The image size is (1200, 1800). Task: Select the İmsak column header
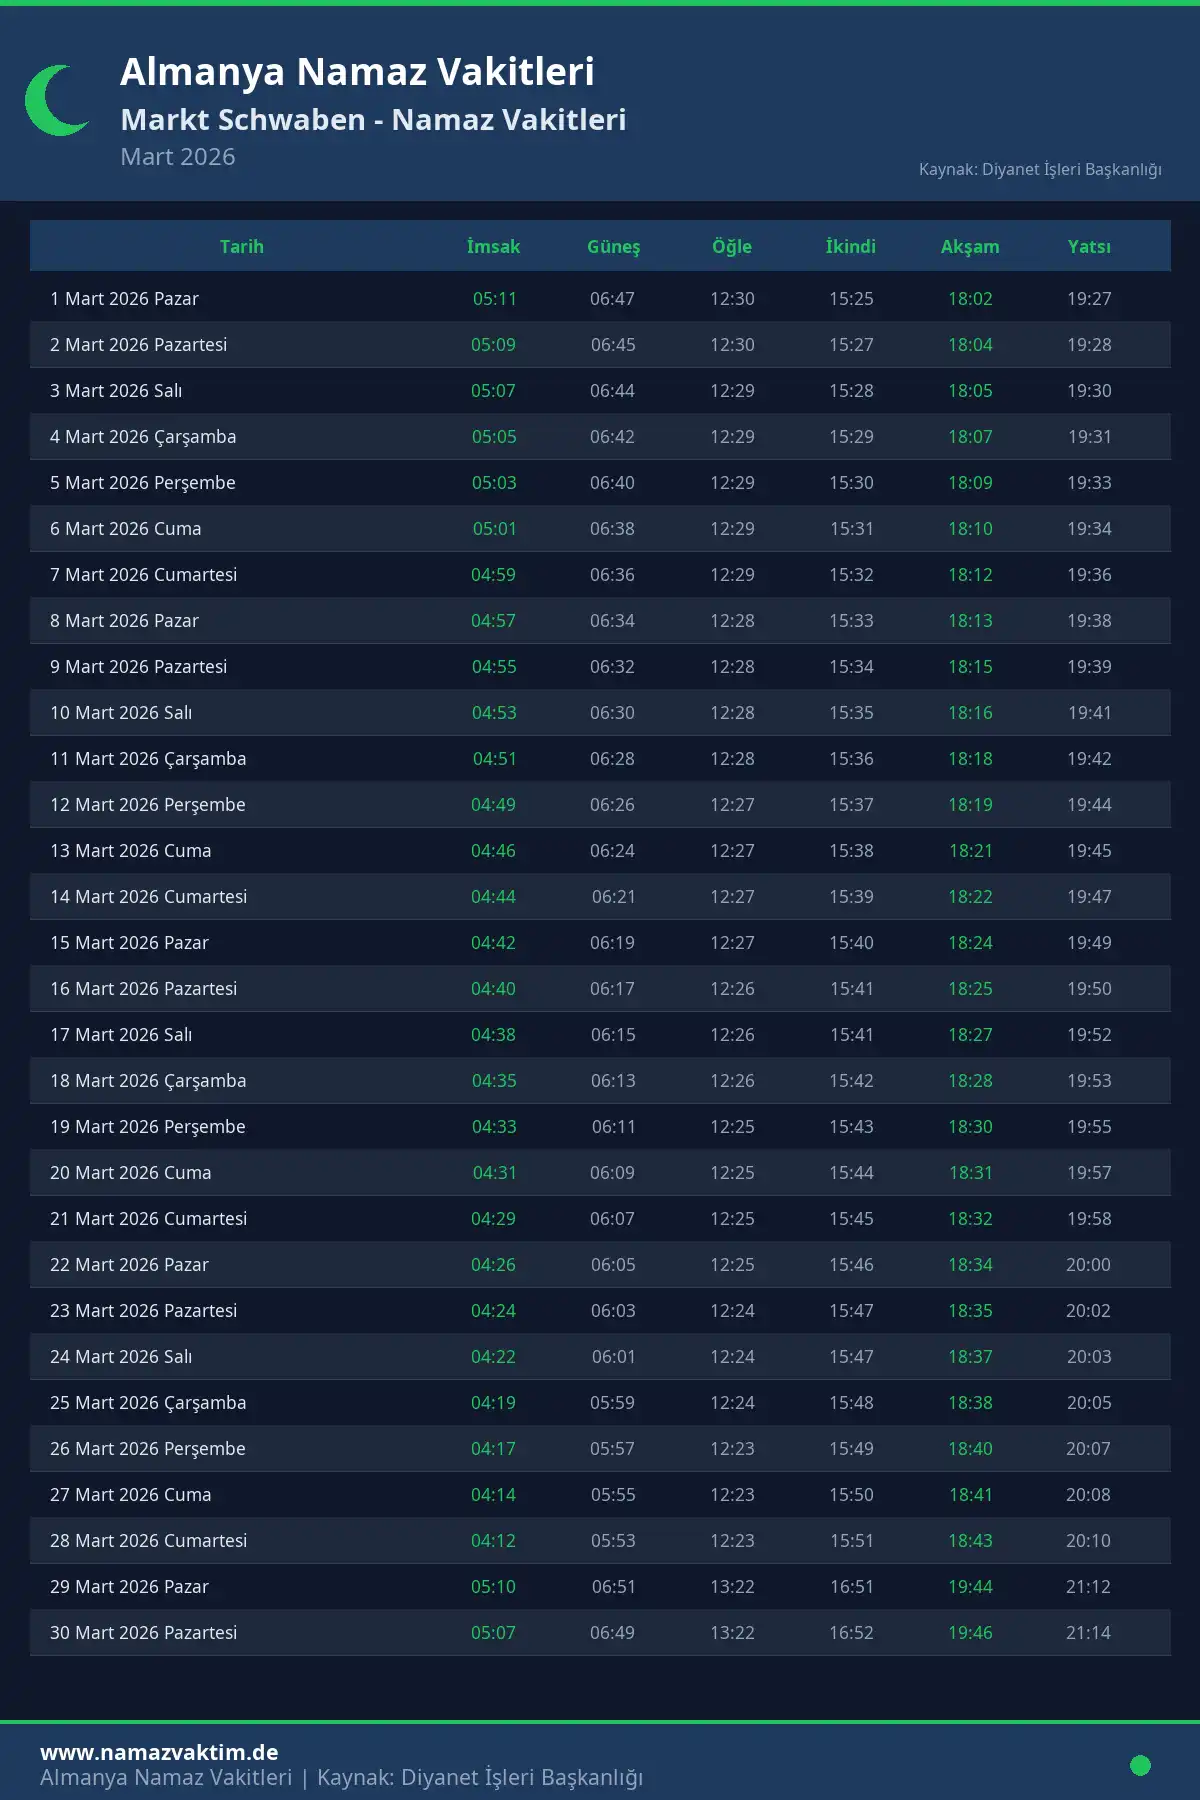494,247
